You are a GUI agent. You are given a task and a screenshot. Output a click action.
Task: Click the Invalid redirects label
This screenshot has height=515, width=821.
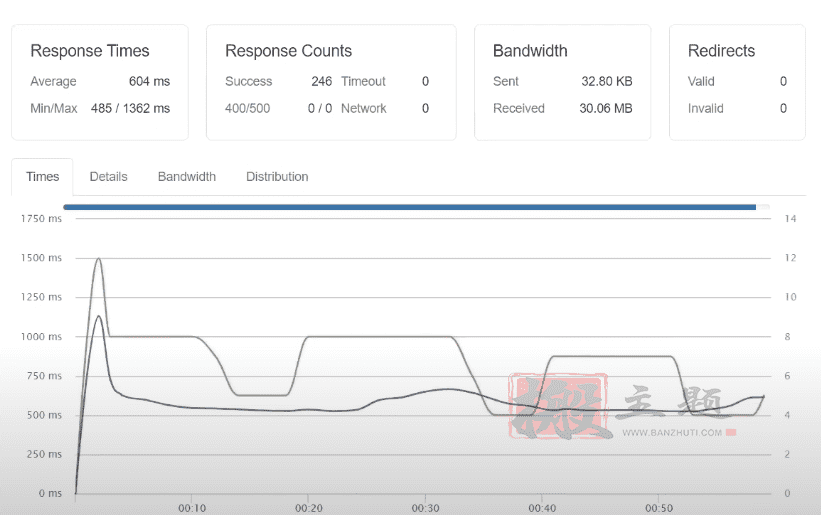coord(706,108)
